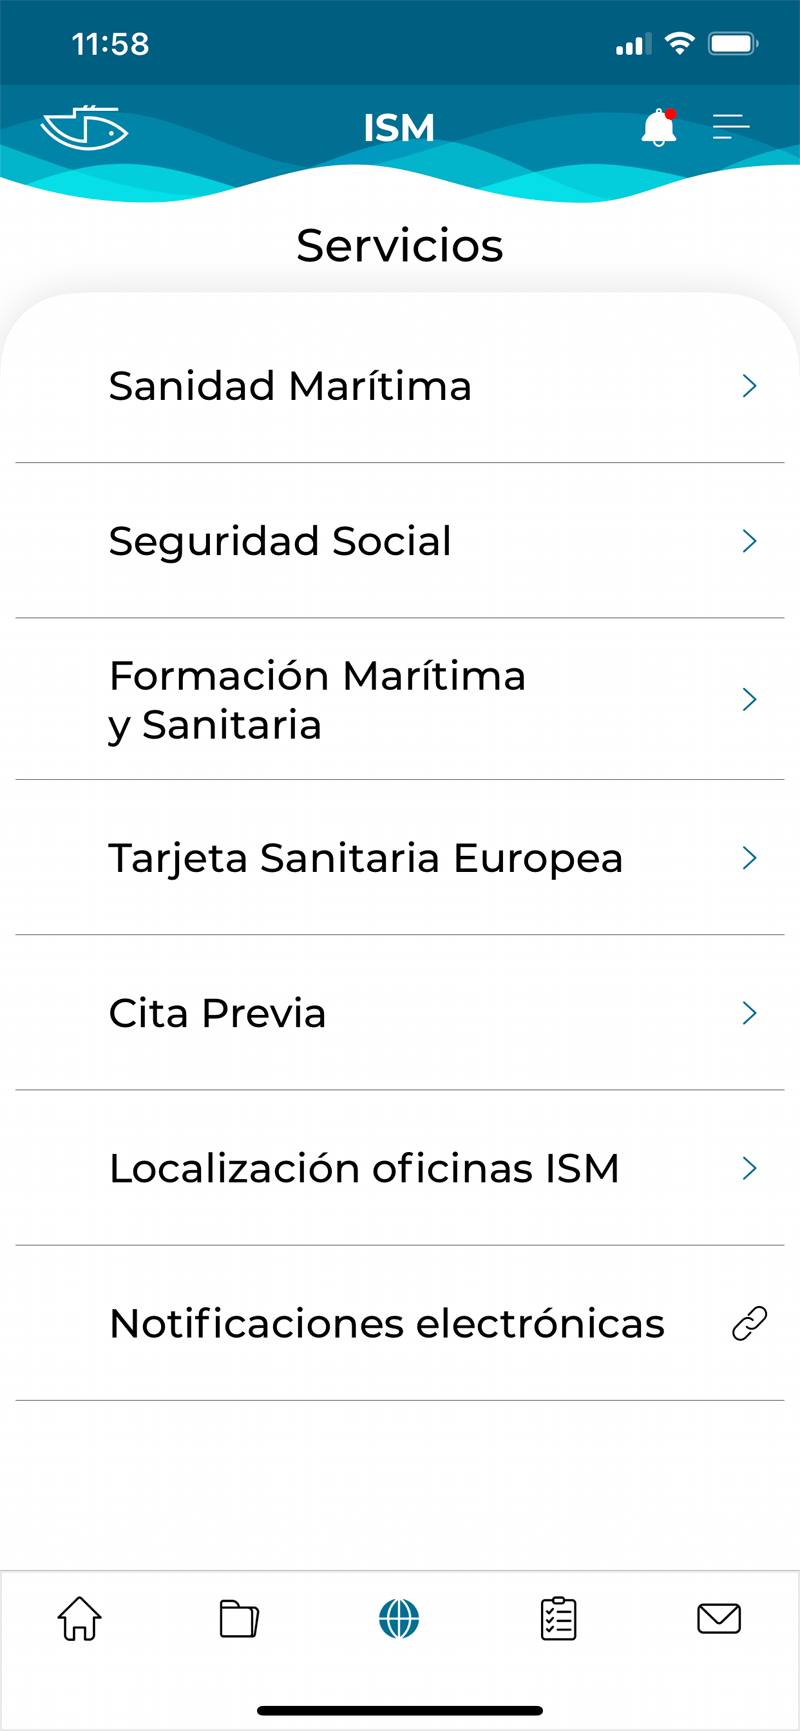Screen dimensions: 800x1731
Task: Open notifications bell icon
Action: [659, 127]
